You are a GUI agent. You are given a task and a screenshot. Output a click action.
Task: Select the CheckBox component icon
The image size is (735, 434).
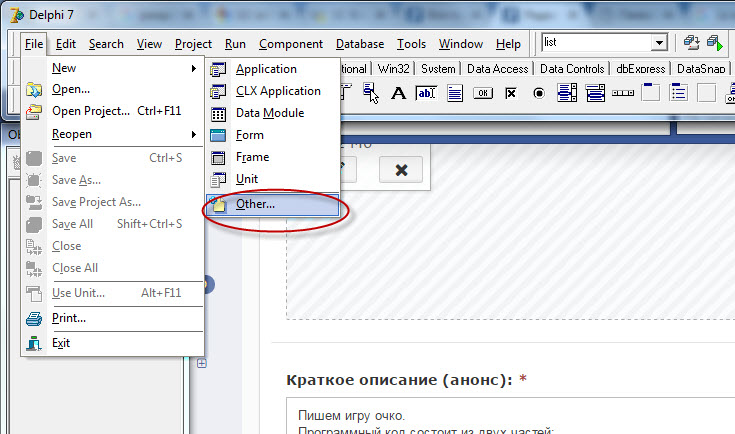click(x=511, y=93)
